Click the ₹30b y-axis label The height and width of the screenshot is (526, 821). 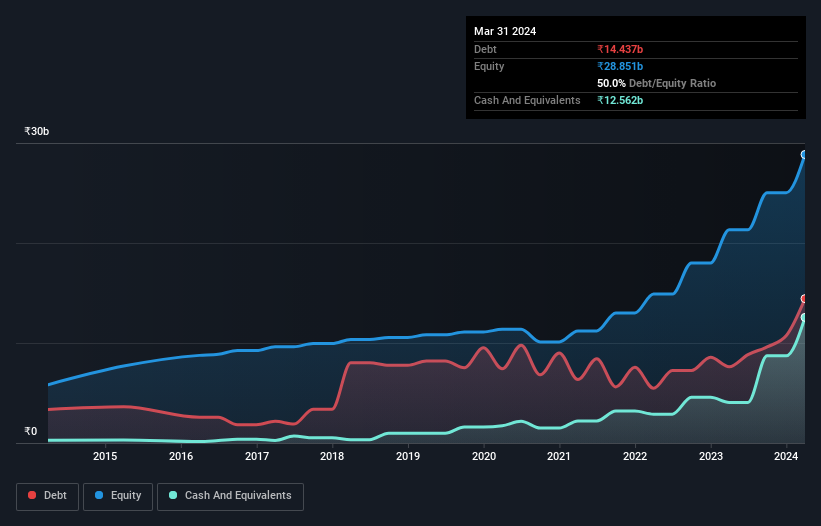point(37,131)
